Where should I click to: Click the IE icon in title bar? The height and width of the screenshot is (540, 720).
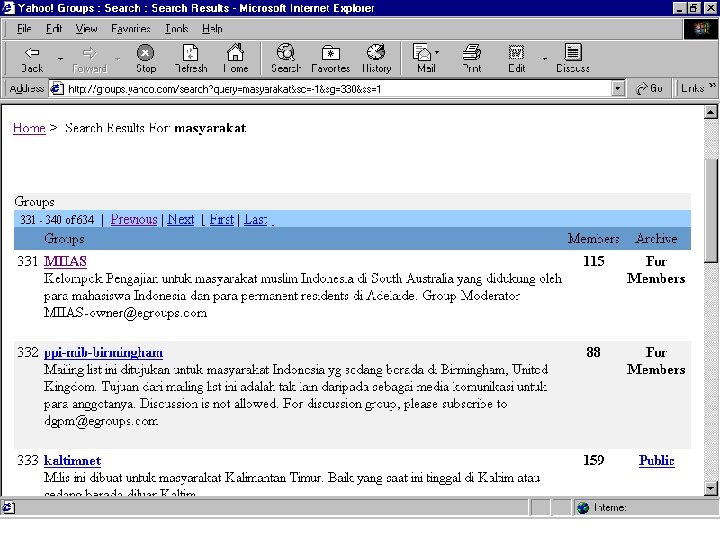[x=9, y=8]
